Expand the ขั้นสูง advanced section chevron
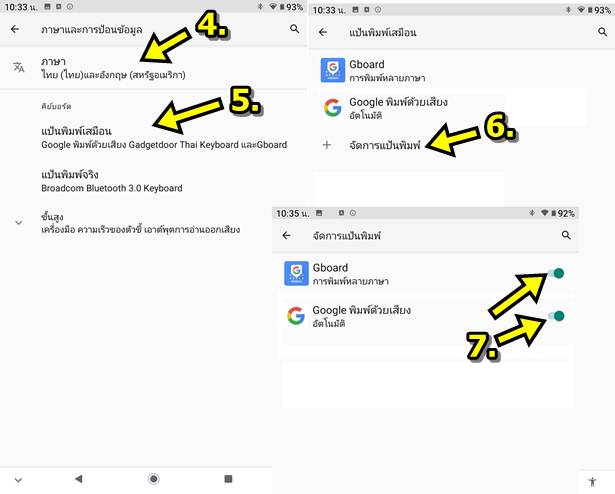615x494 pixels. pos(18,223)
